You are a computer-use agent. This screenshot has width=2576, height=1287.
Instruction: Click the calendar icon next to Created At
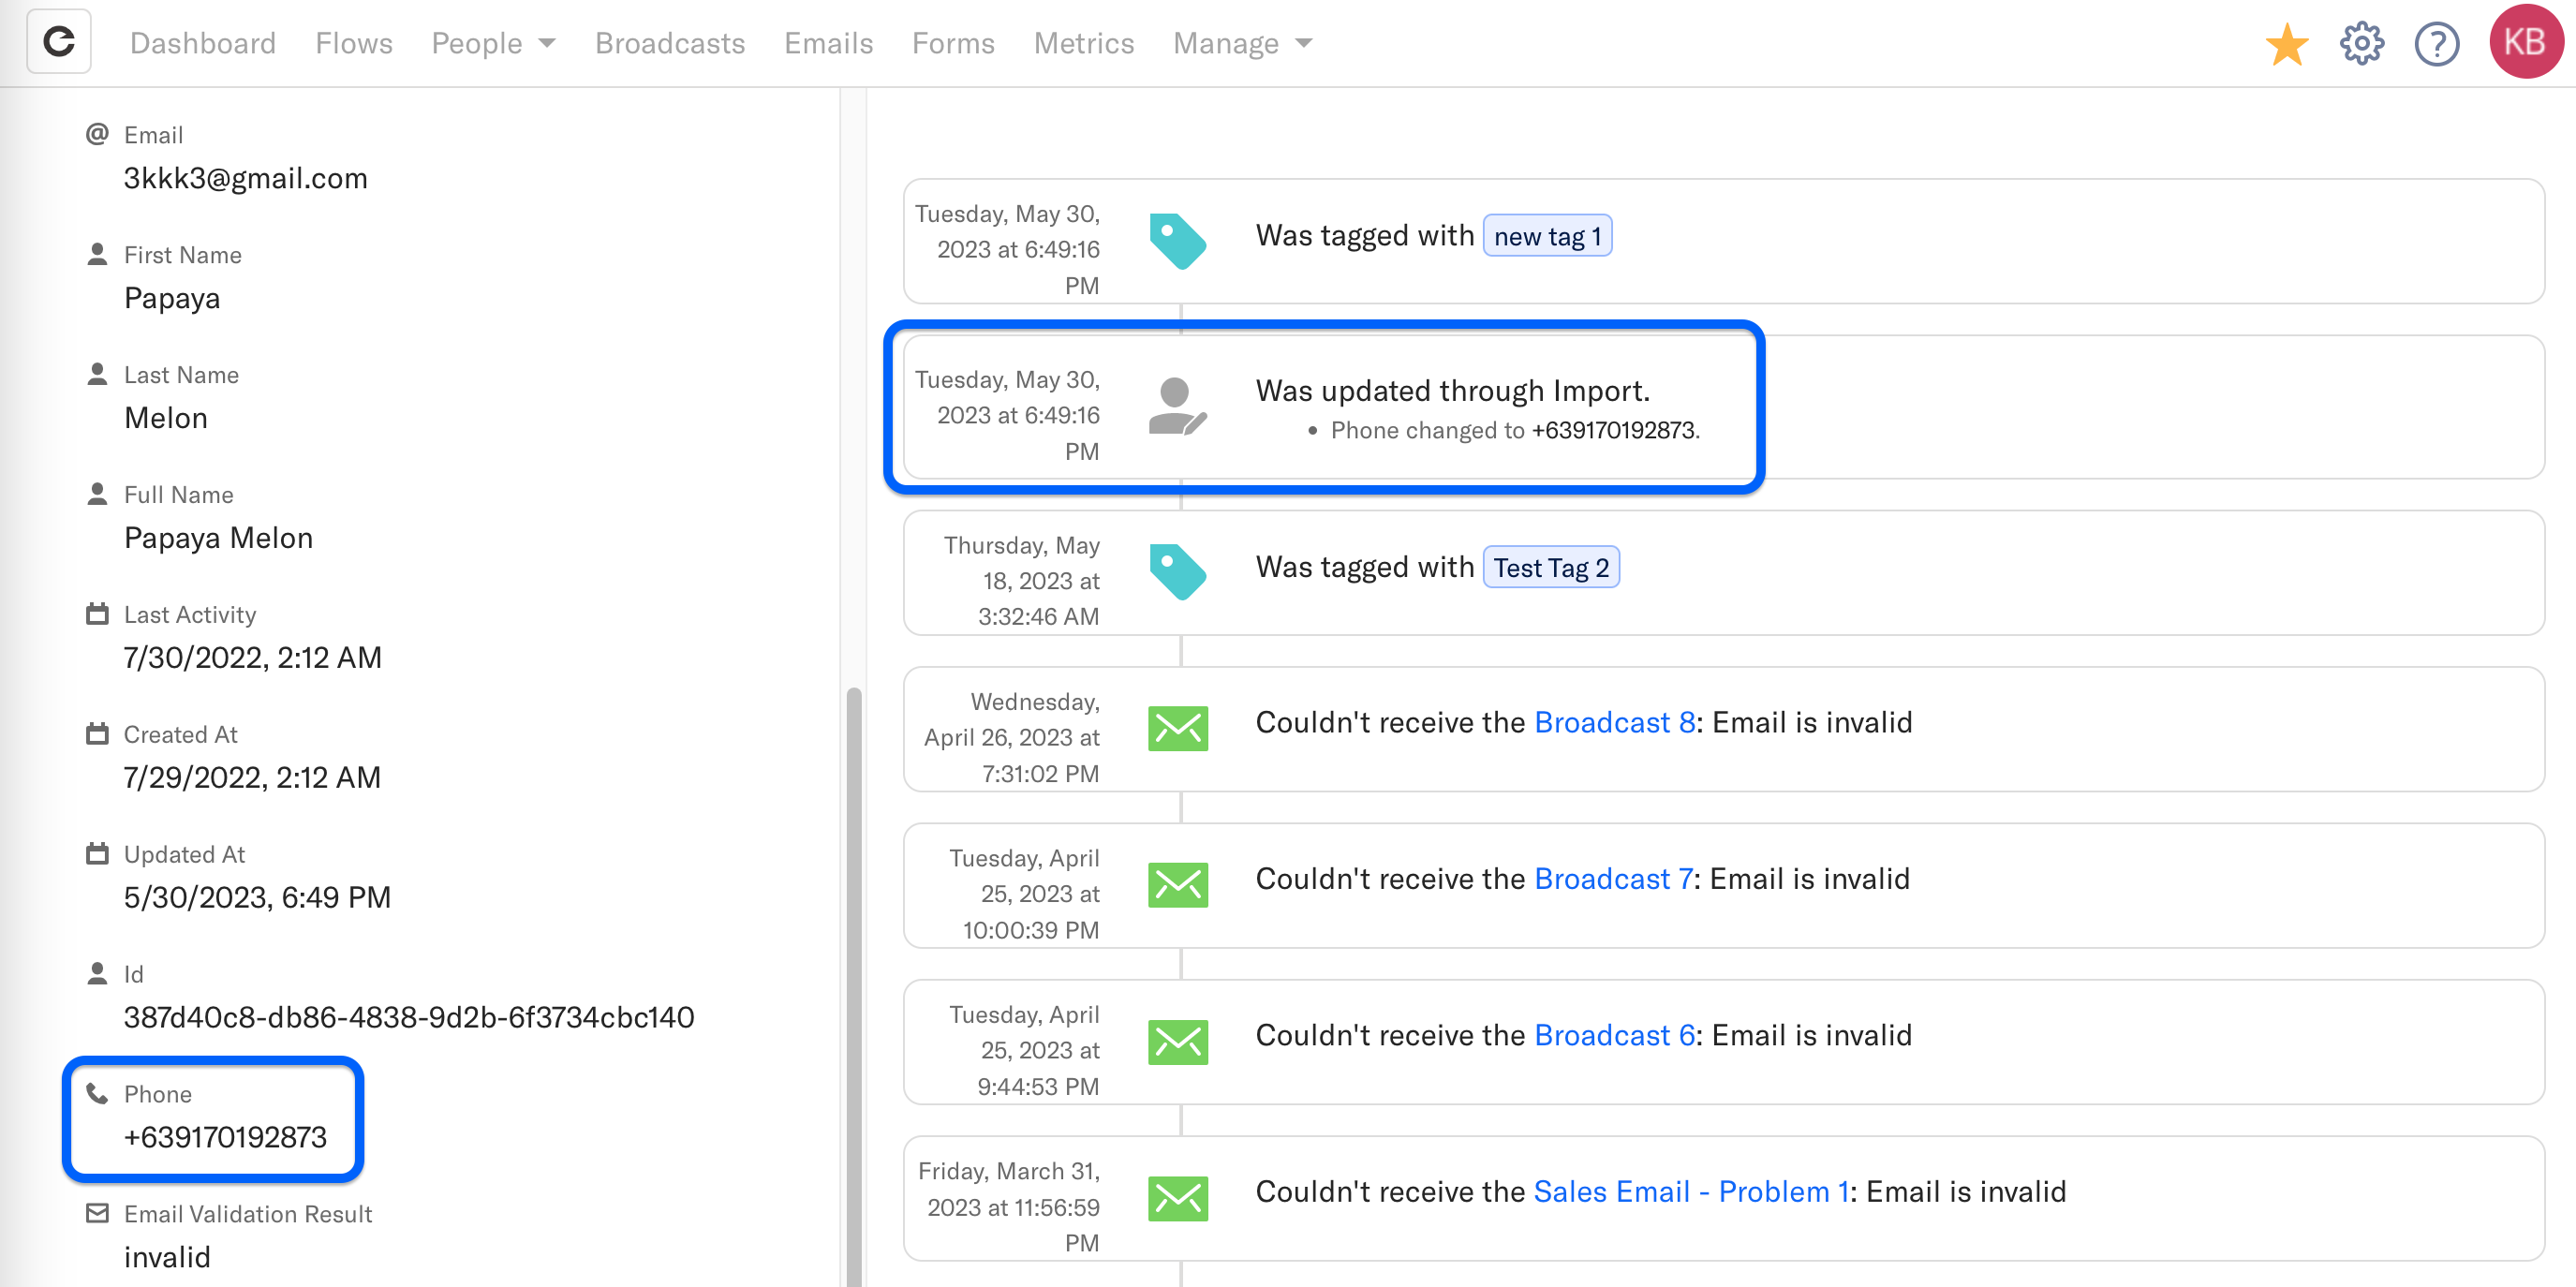point(97,734)
